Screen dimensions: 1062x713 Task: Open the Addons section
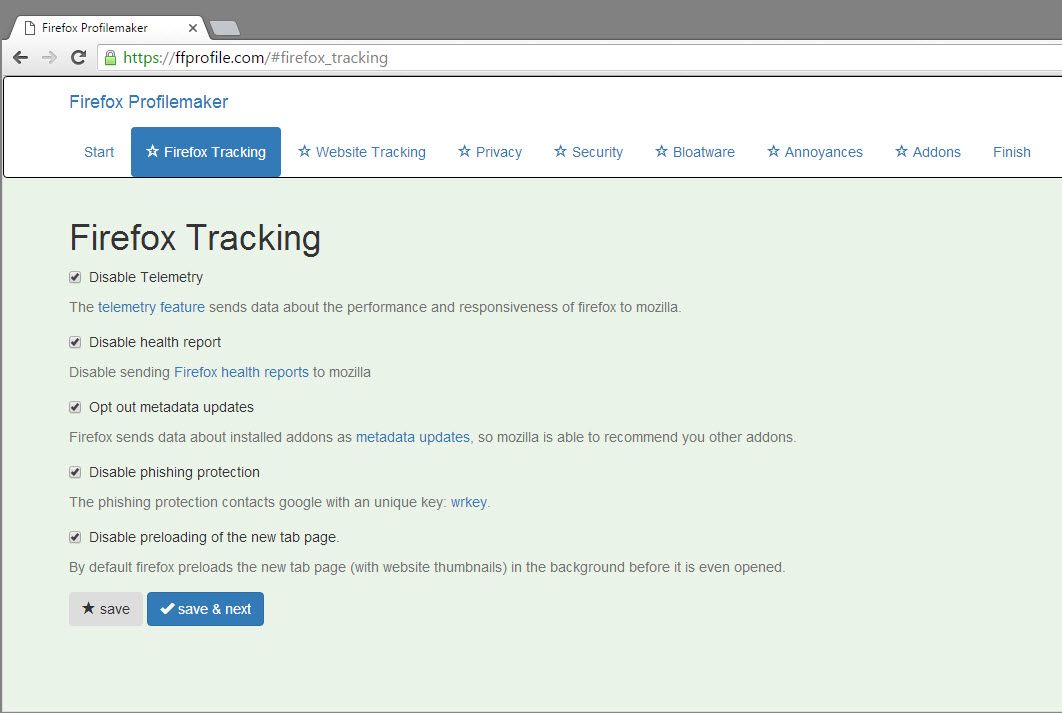point(927,152)
